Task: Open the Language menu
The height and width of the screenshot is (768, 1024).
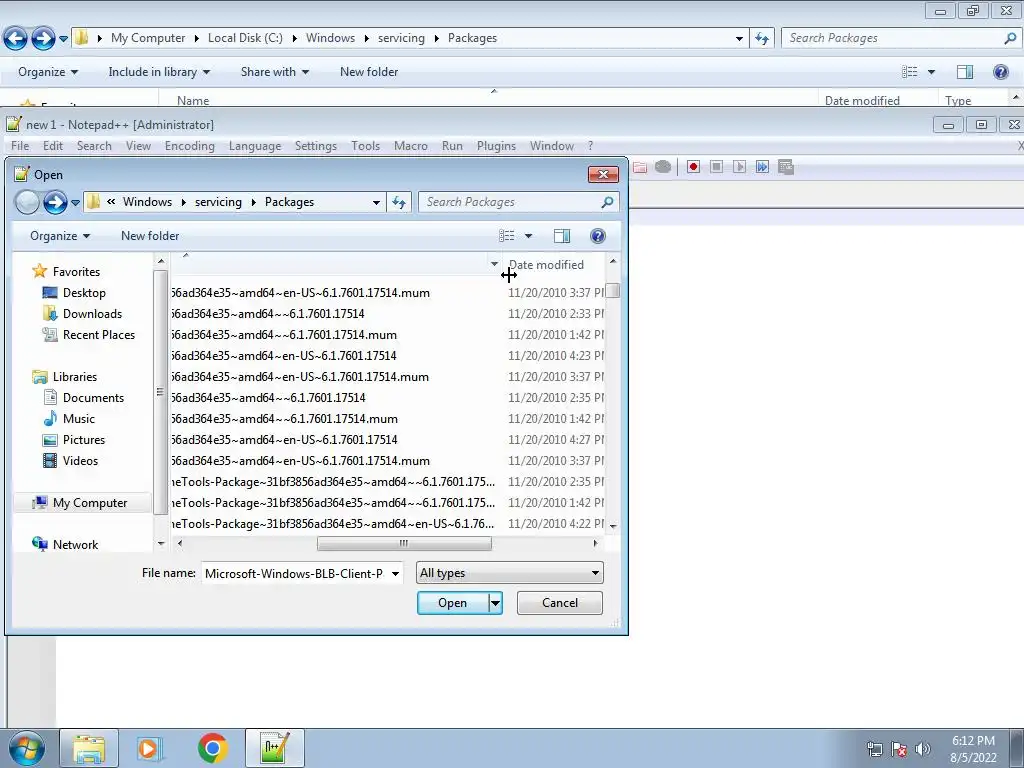Action: pos(255,146)
